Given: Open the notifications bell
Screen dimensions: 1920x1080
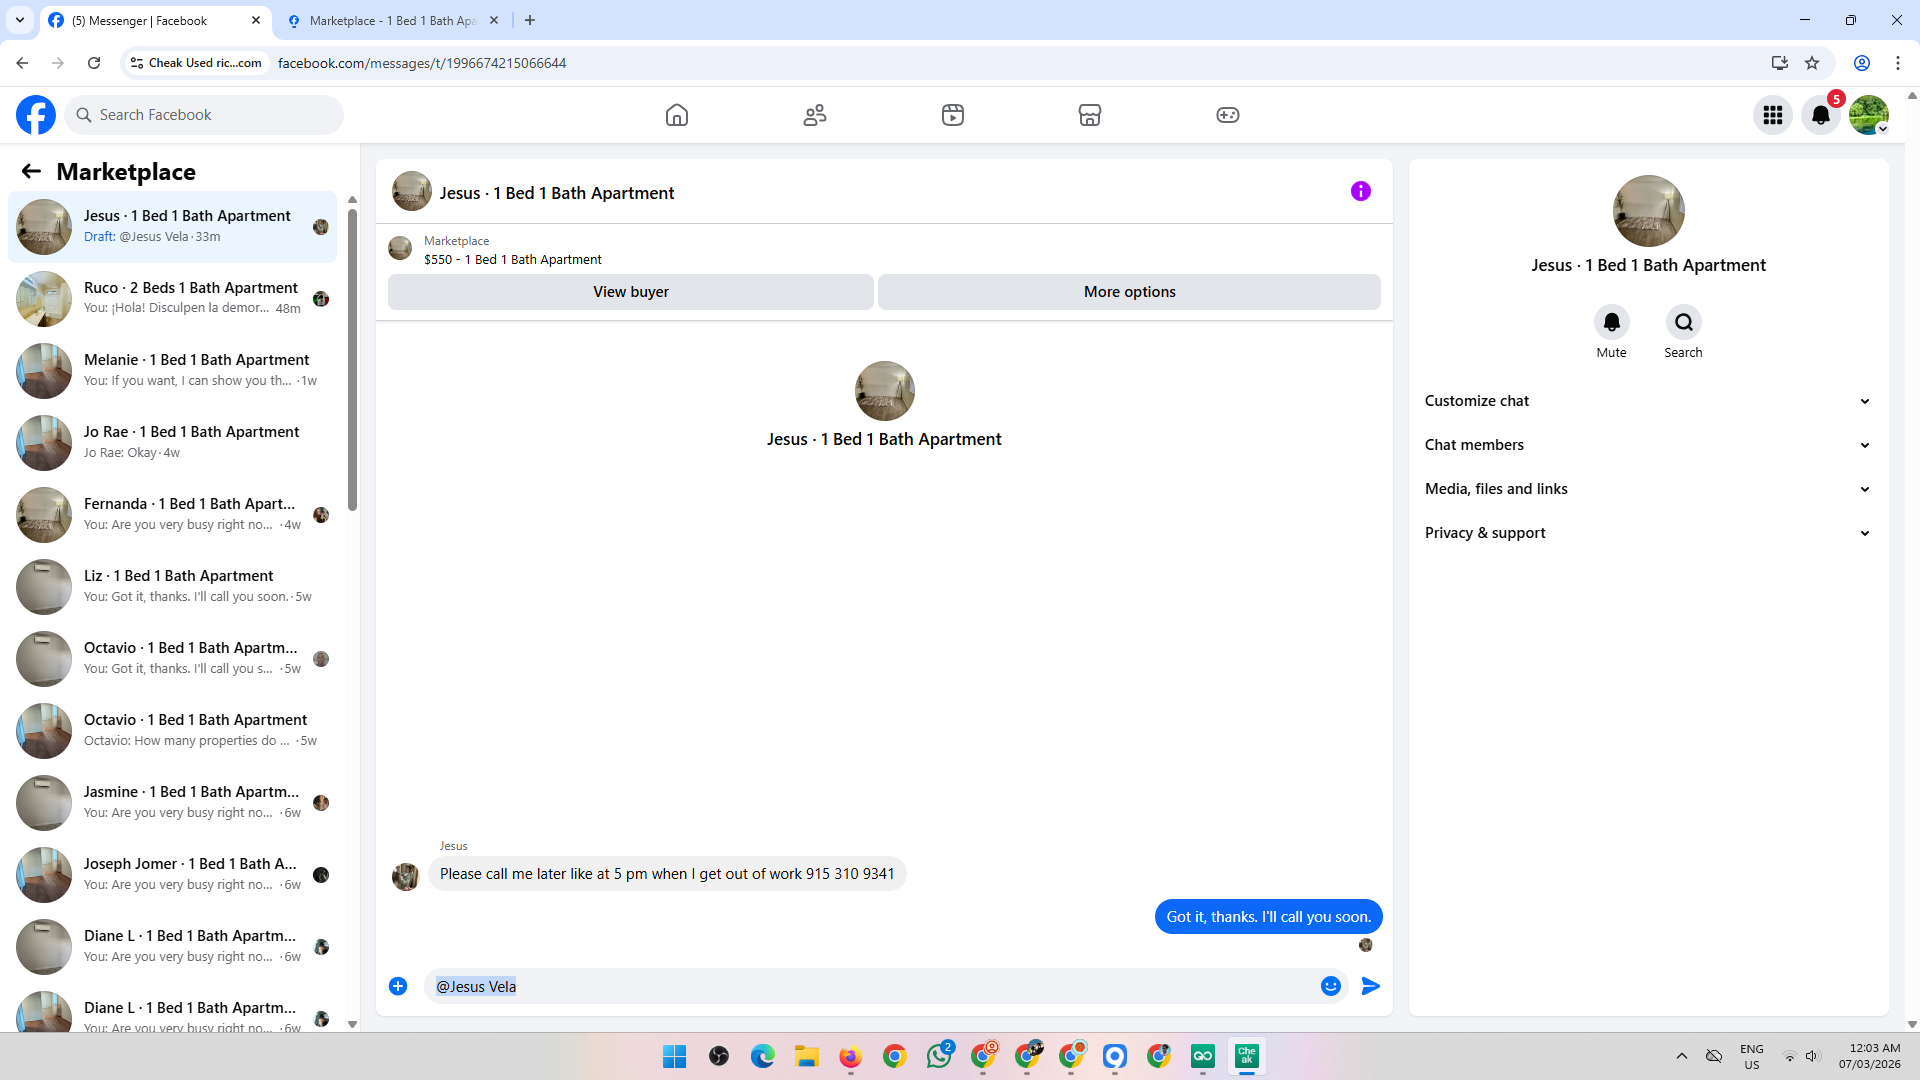Looking at the screenshot, I should [x=1821, y=115].
